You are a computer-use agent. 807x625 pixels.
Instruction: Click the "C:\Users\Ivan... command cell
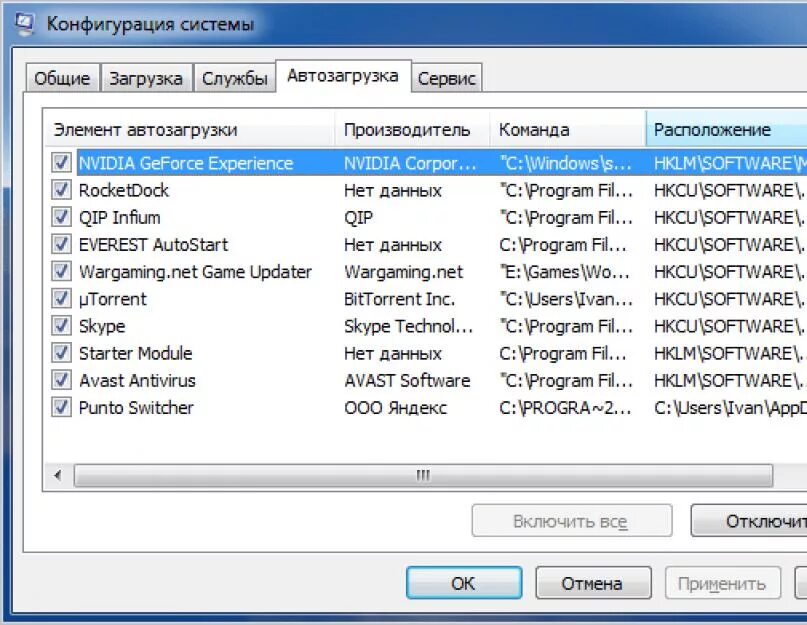click(x=566, y=299)
